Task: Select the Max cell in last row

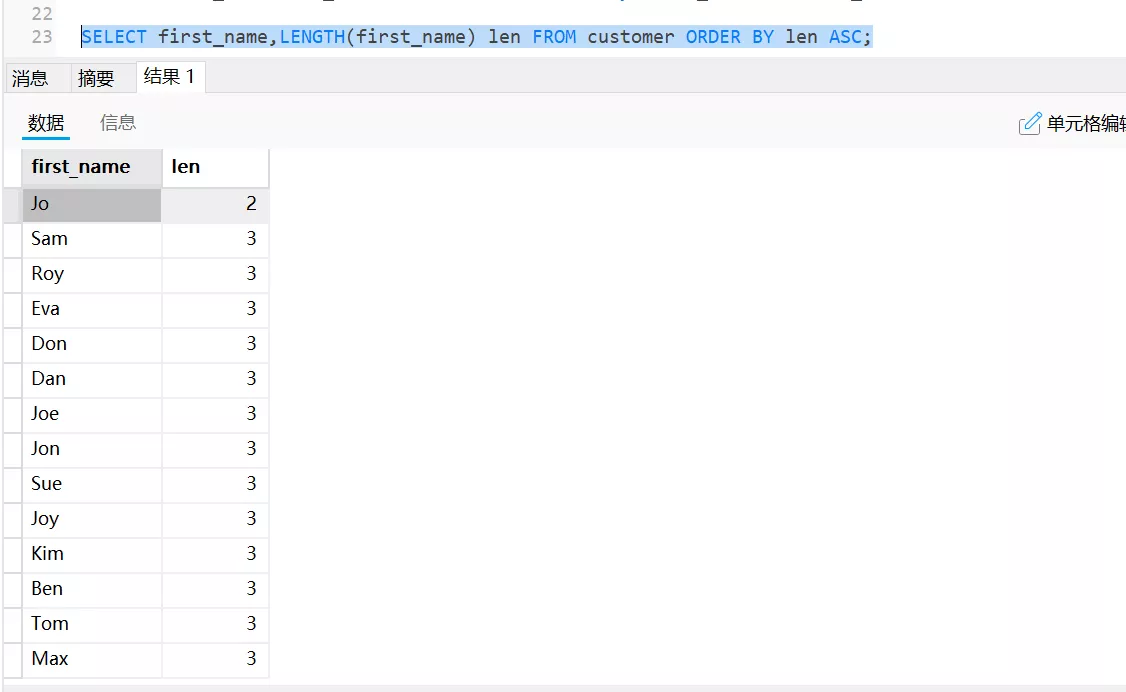Action: click(91, 659)
